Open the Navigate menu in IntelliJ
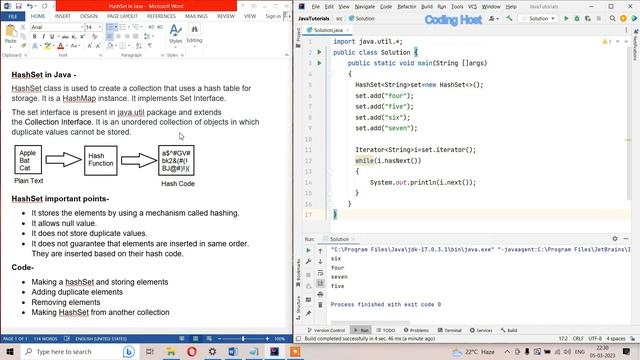 [364, 7]
